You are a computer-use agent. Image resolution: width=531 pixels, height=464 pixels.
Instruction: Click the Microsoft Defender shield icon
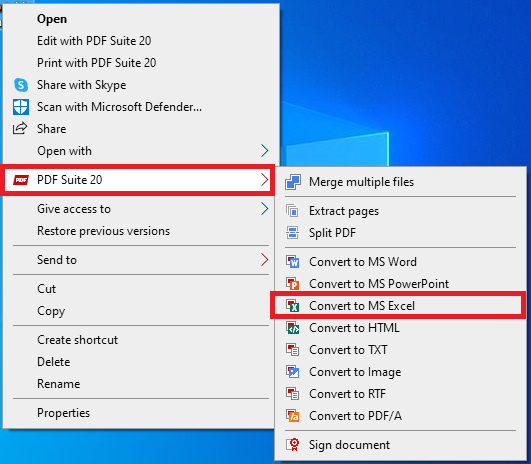coord(21,107)
